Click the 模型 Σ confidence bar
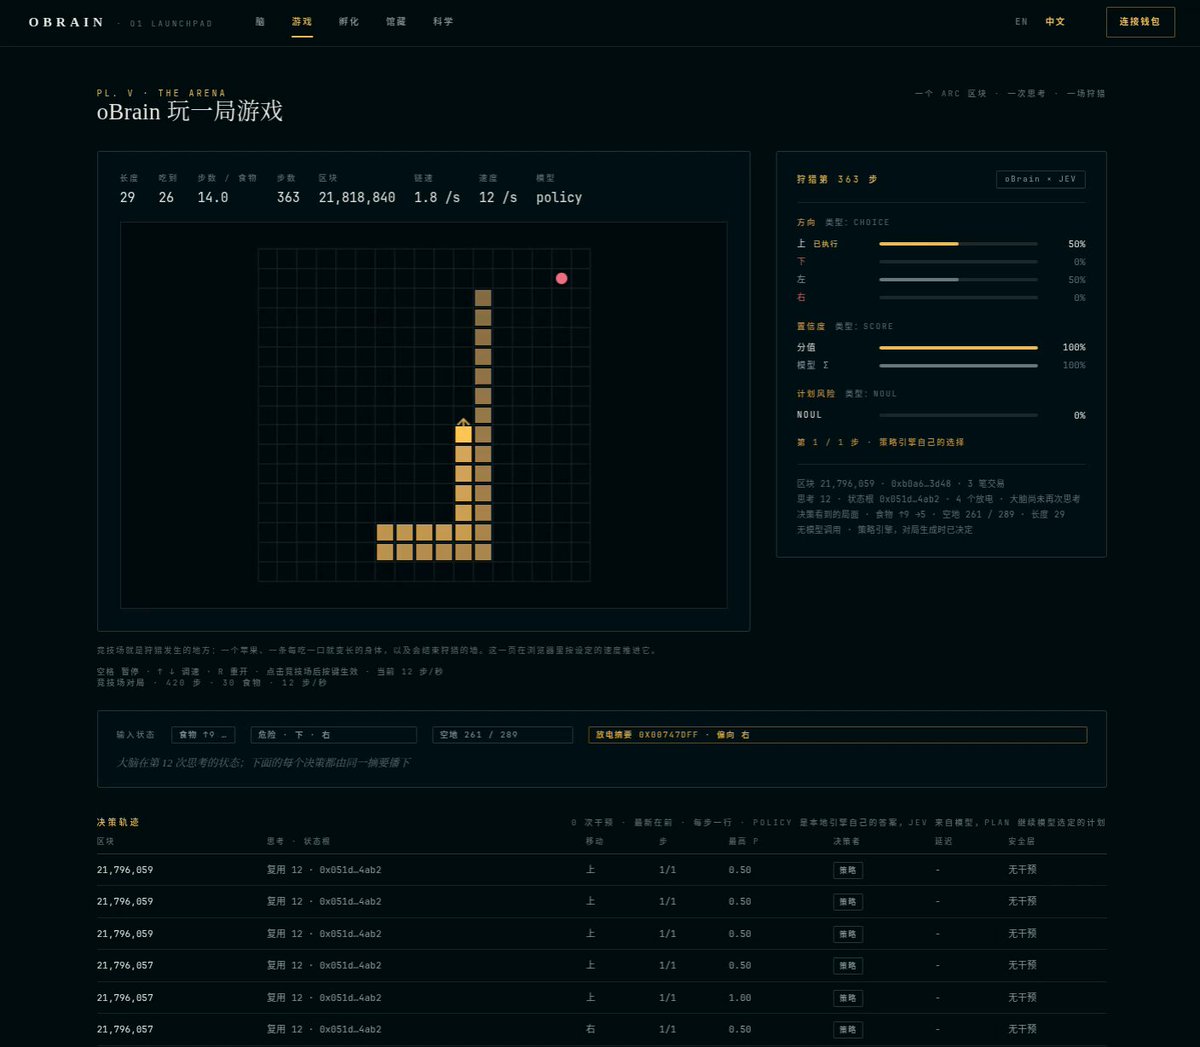This screenshot has height=1047, width=1200. (x=958, y=365)
